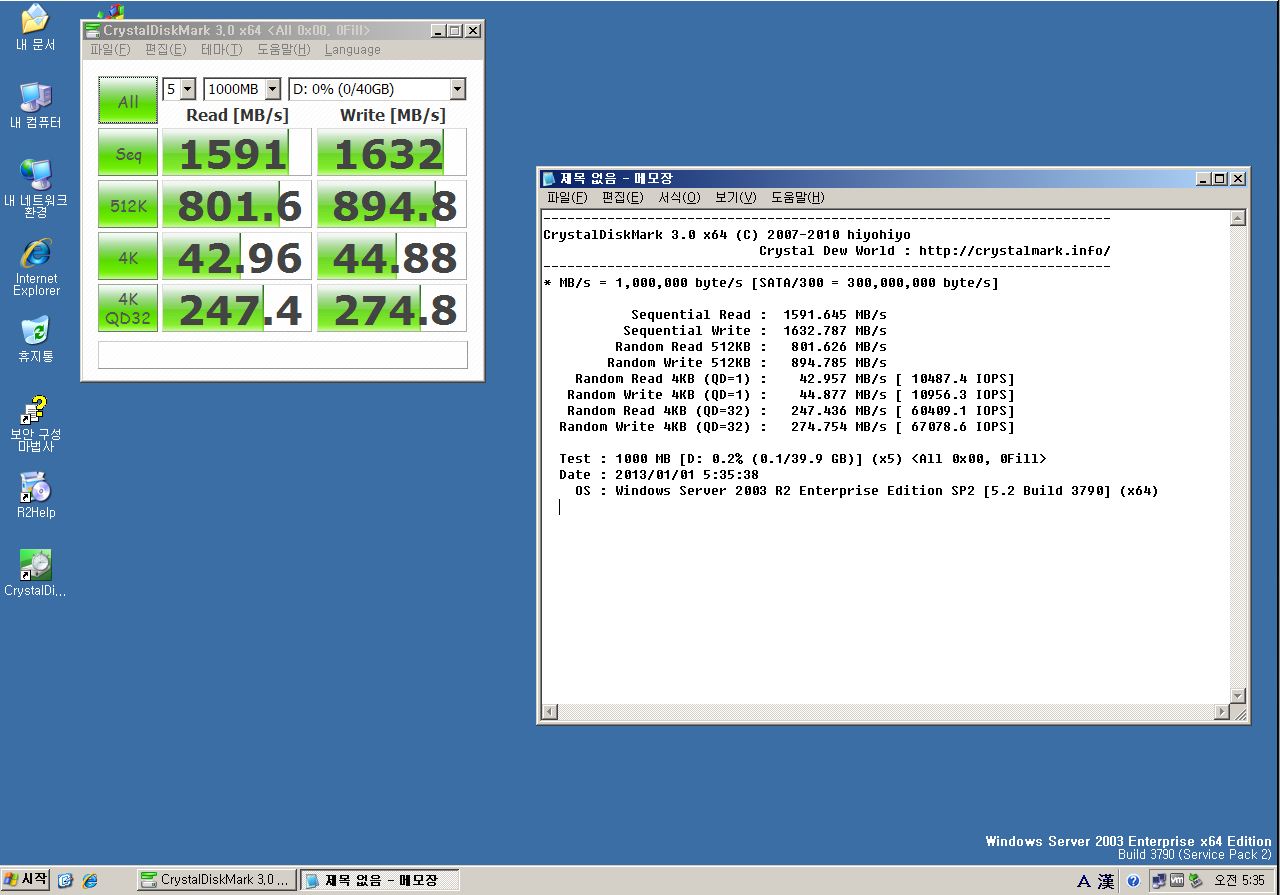
Task: Start the 512K random test
Action: (x=128, y=205)
